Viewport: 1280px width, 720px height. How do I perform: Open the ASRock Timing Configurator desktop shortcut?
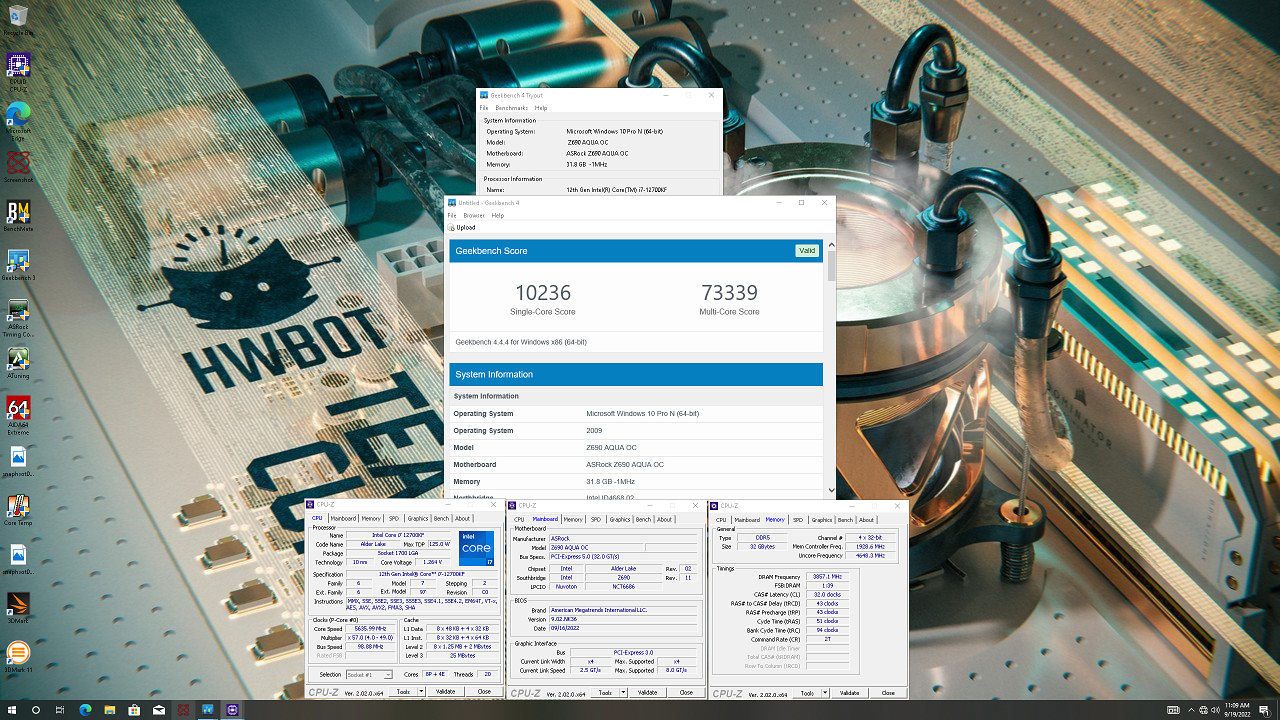(18, 318)
